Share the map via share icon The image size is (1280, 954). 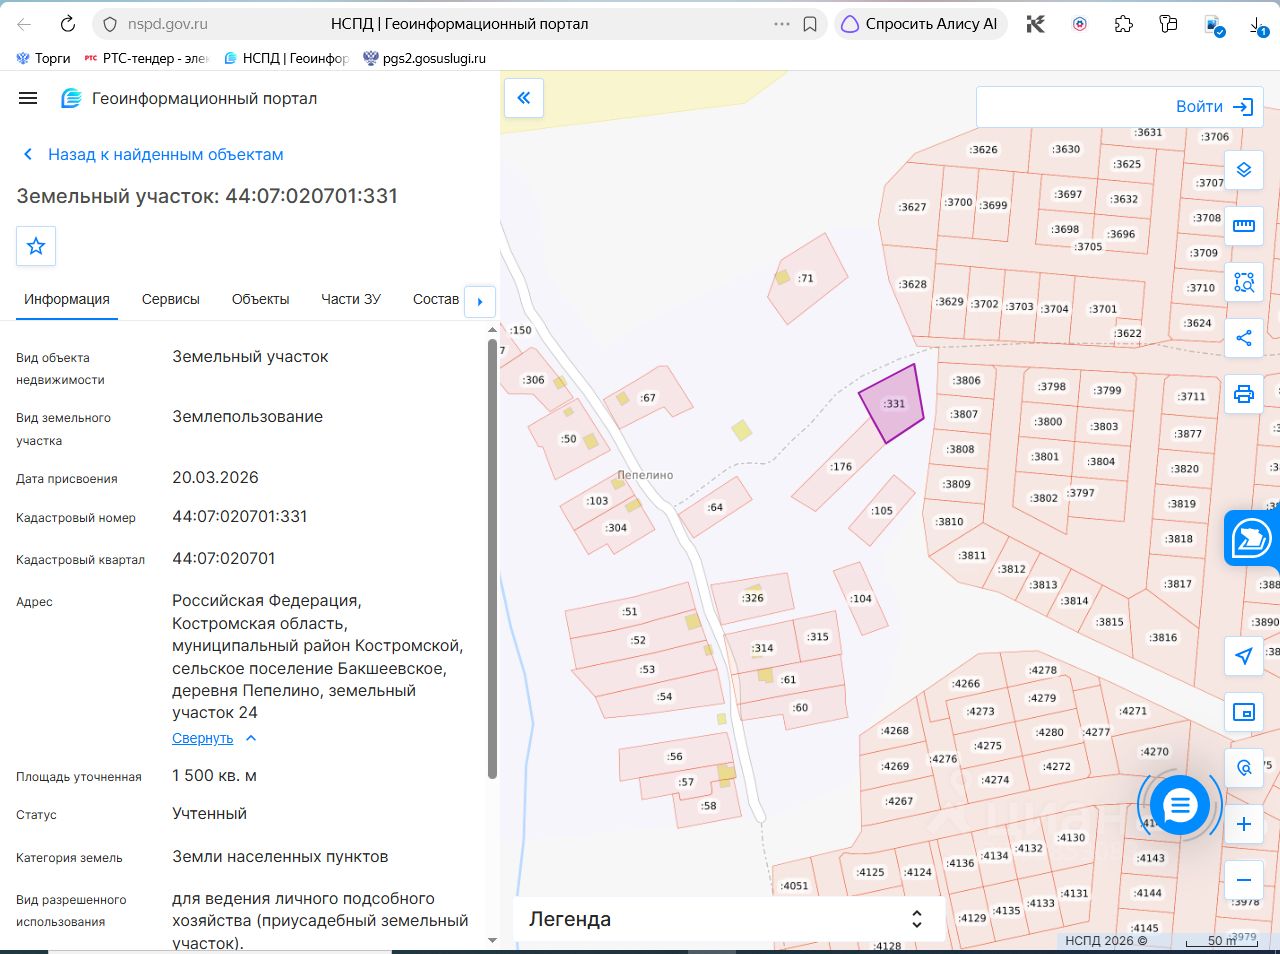pyautogui.click(x=1244, y=338)
